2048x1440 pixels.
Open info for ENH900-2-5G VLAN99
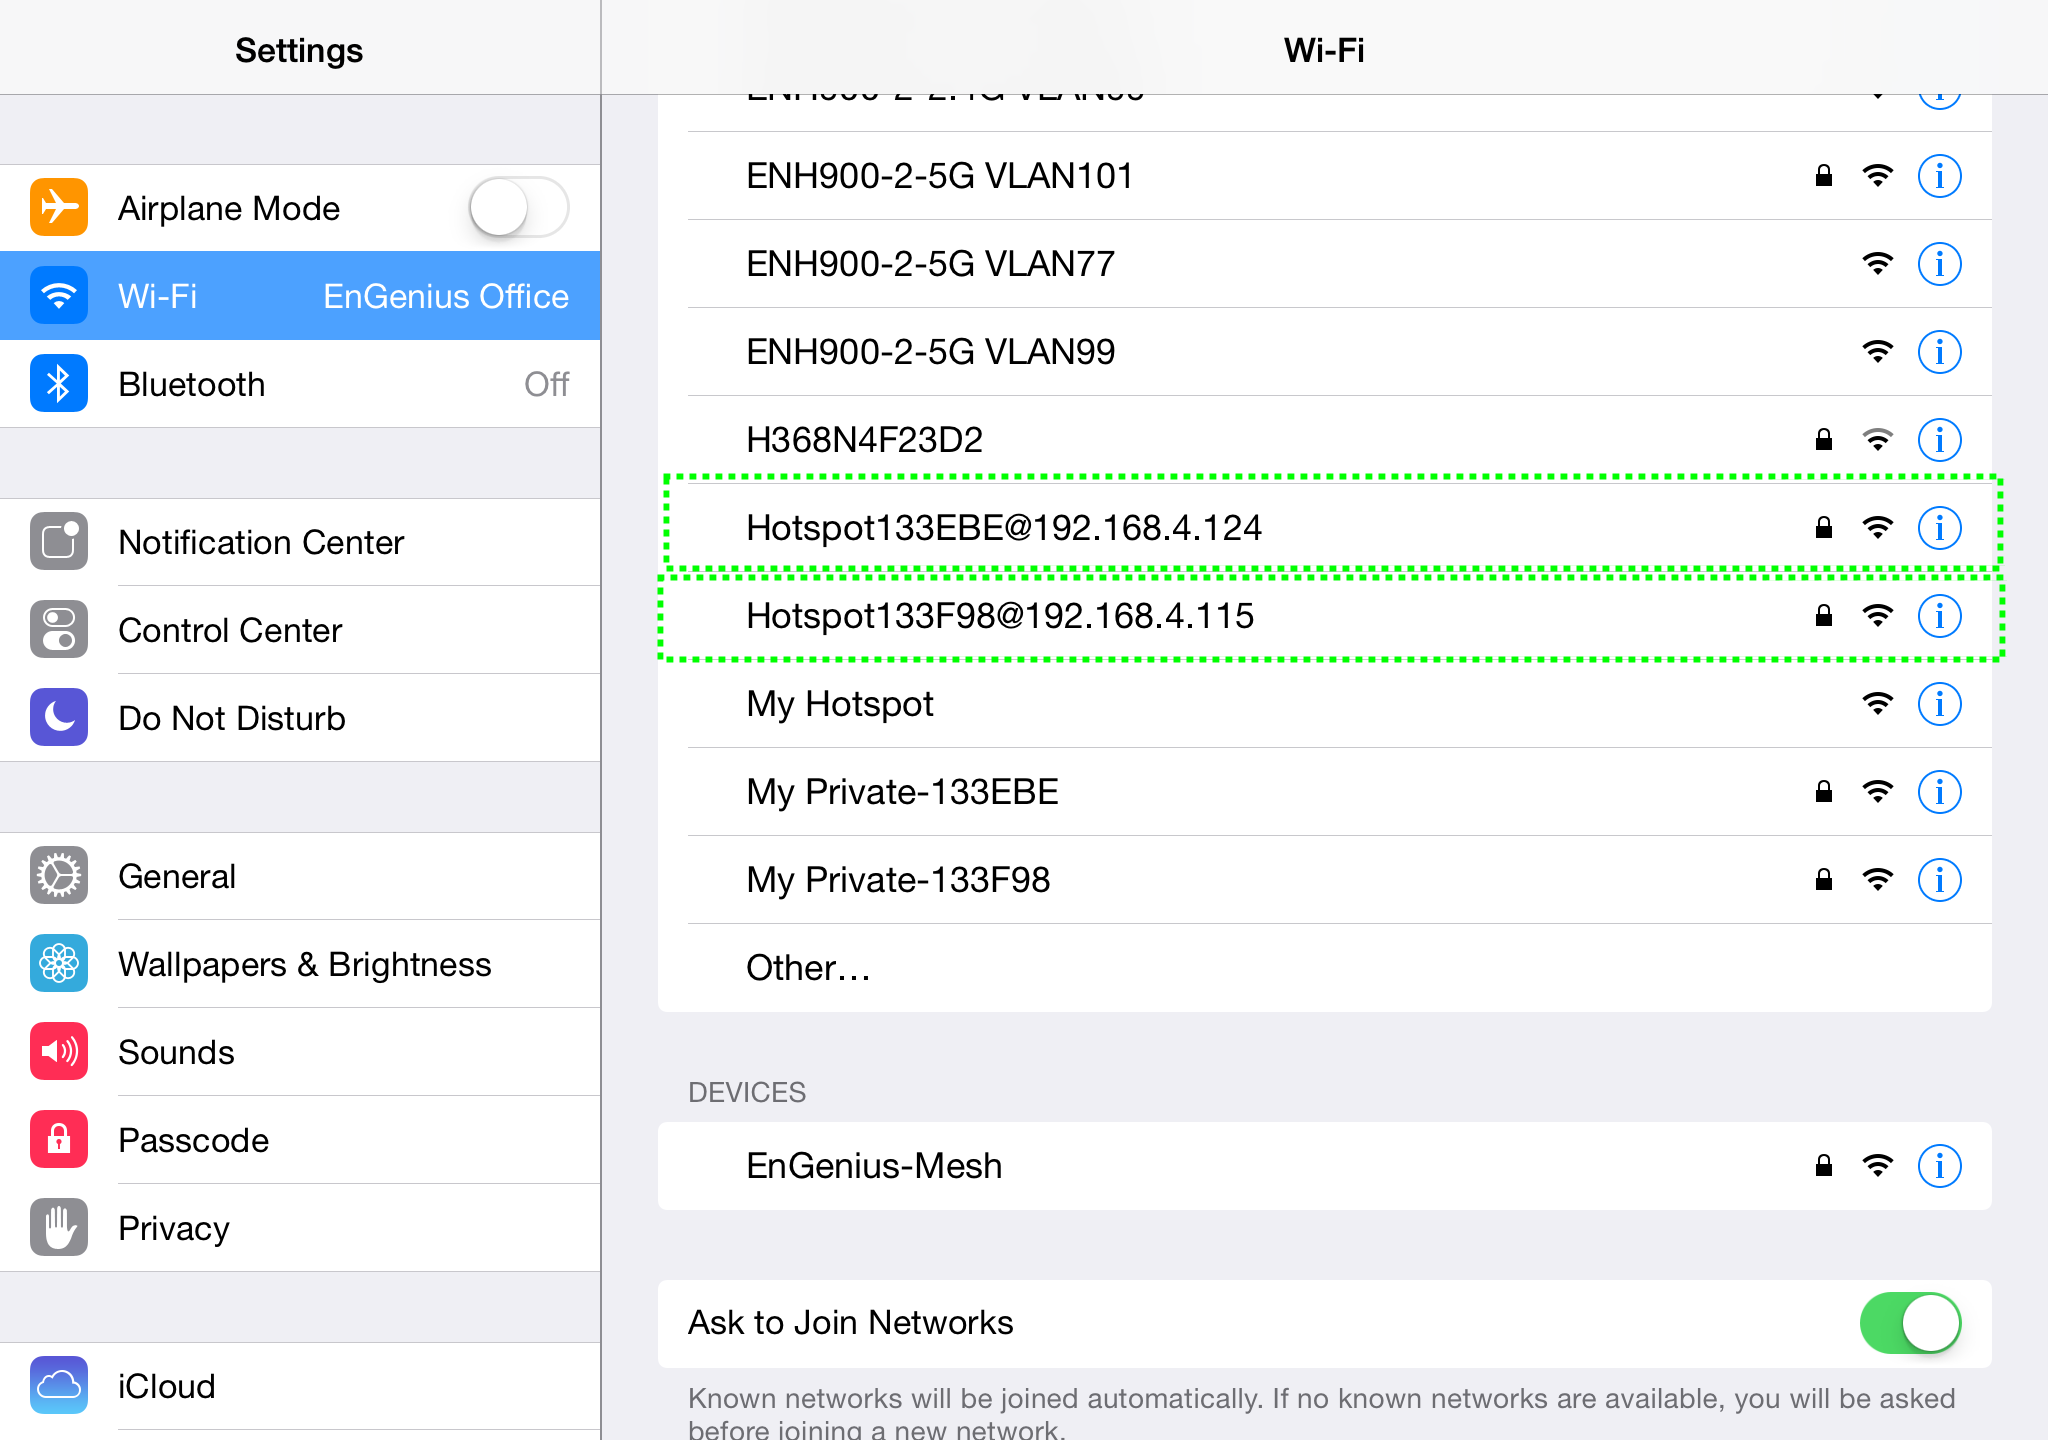coord(1939,352)
